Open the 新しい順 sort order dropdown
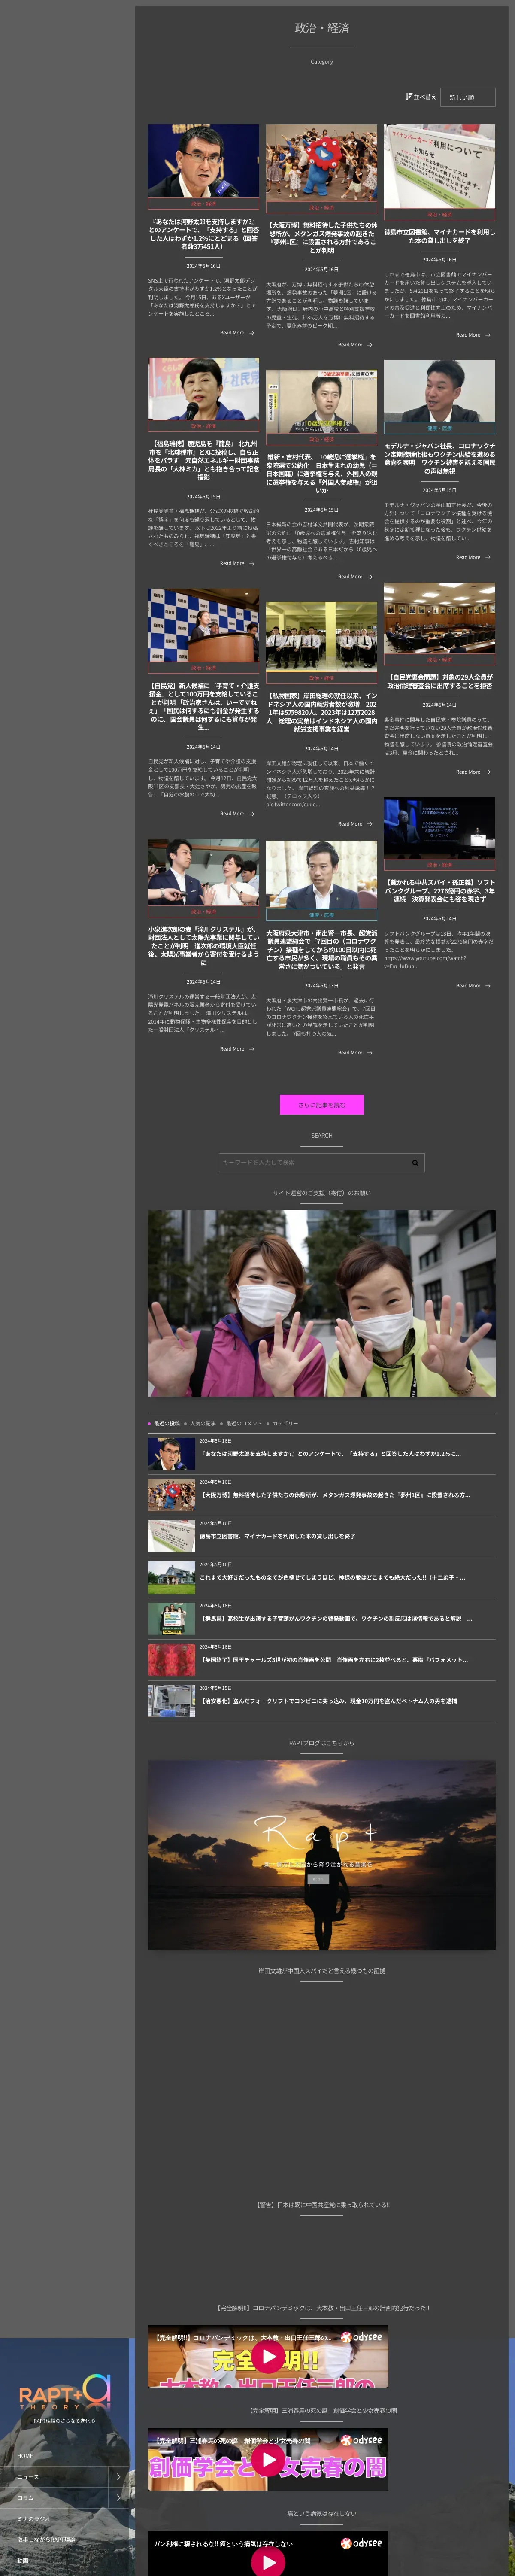This screenshot has height=2576, width=515. (468, 97)
